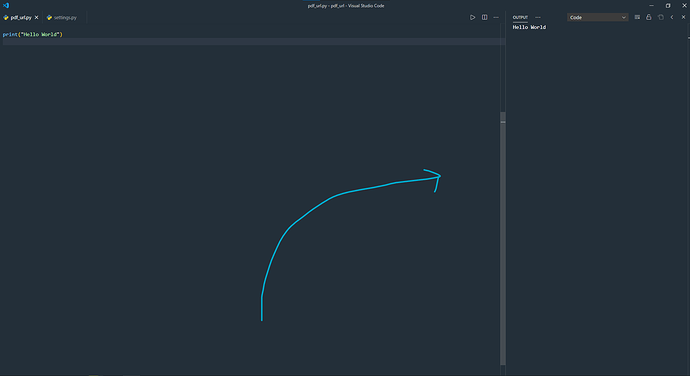Screen dimensions: 690x376
Task: Run the Python file with the play icon
Action: click(x=472, y=18)
